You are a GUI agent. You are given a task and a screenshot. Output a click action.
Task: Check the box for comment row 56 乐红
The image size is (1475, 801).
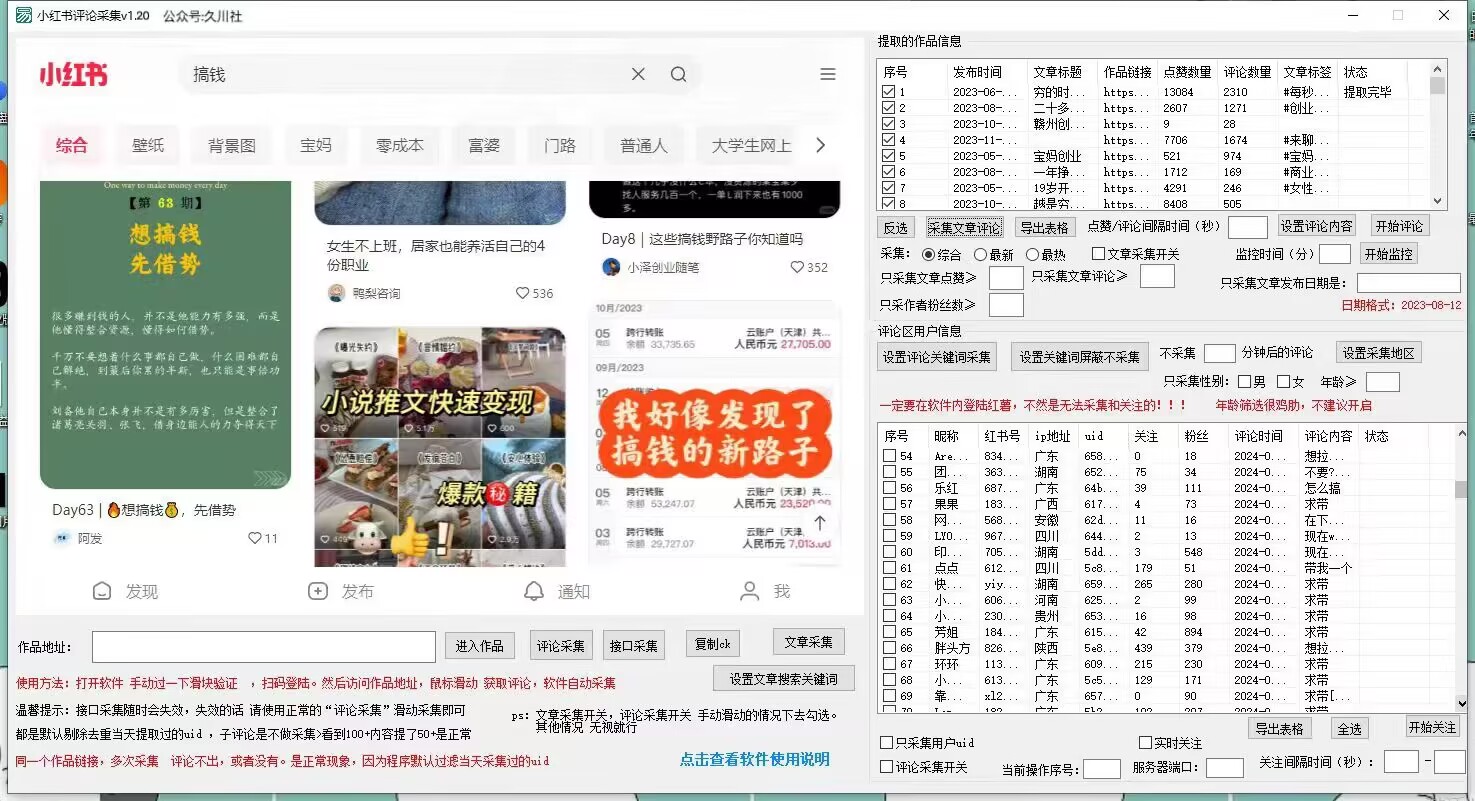click(889, 488)
